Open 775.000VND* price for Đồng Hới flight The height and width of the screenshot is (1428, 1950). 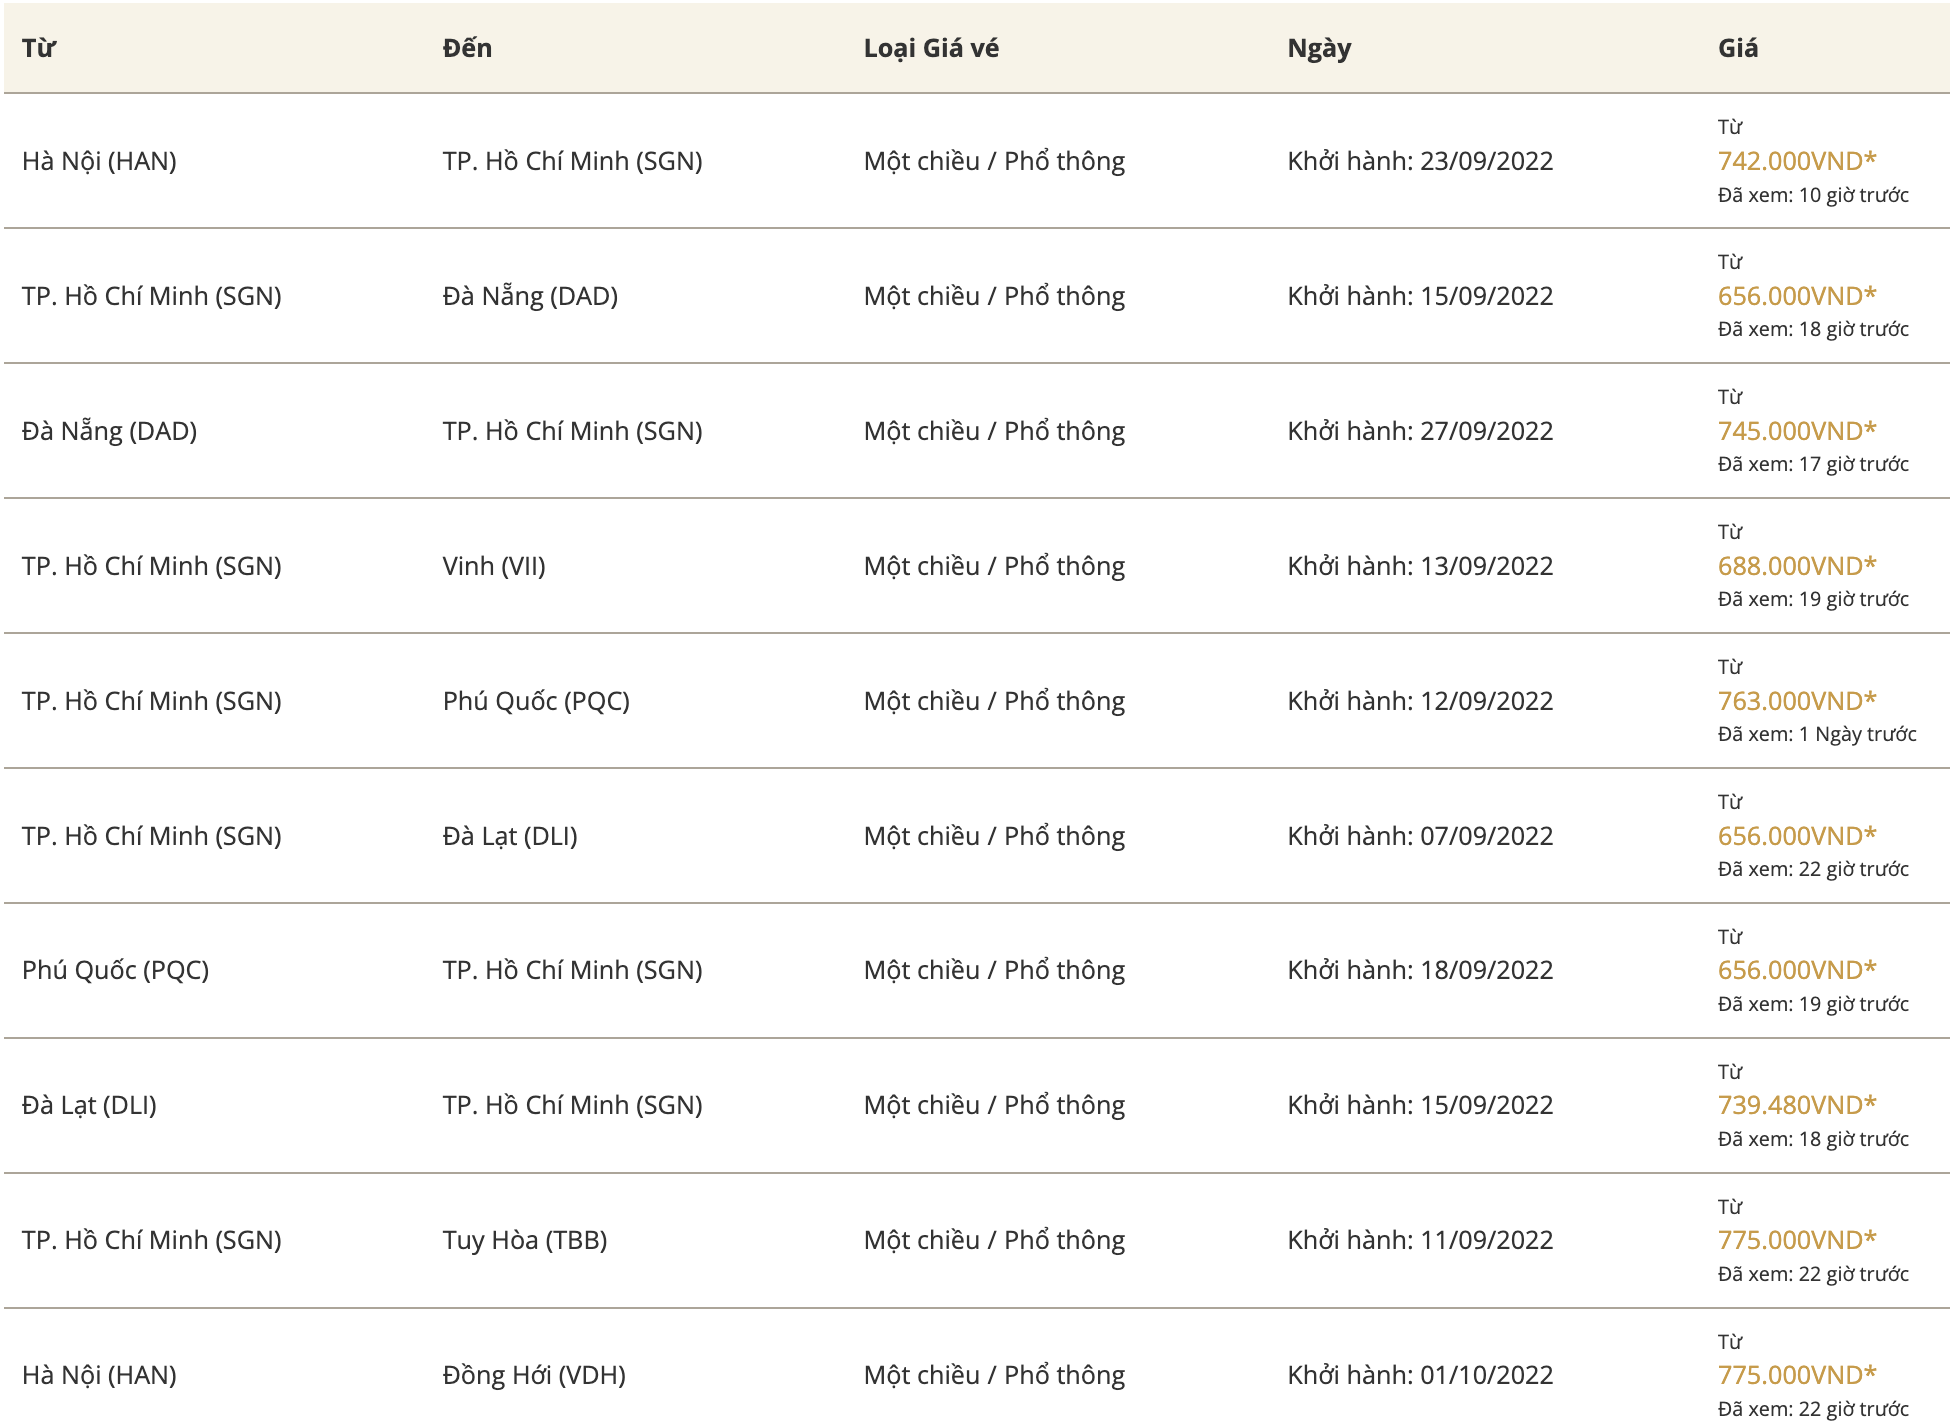point(1797,1375)
